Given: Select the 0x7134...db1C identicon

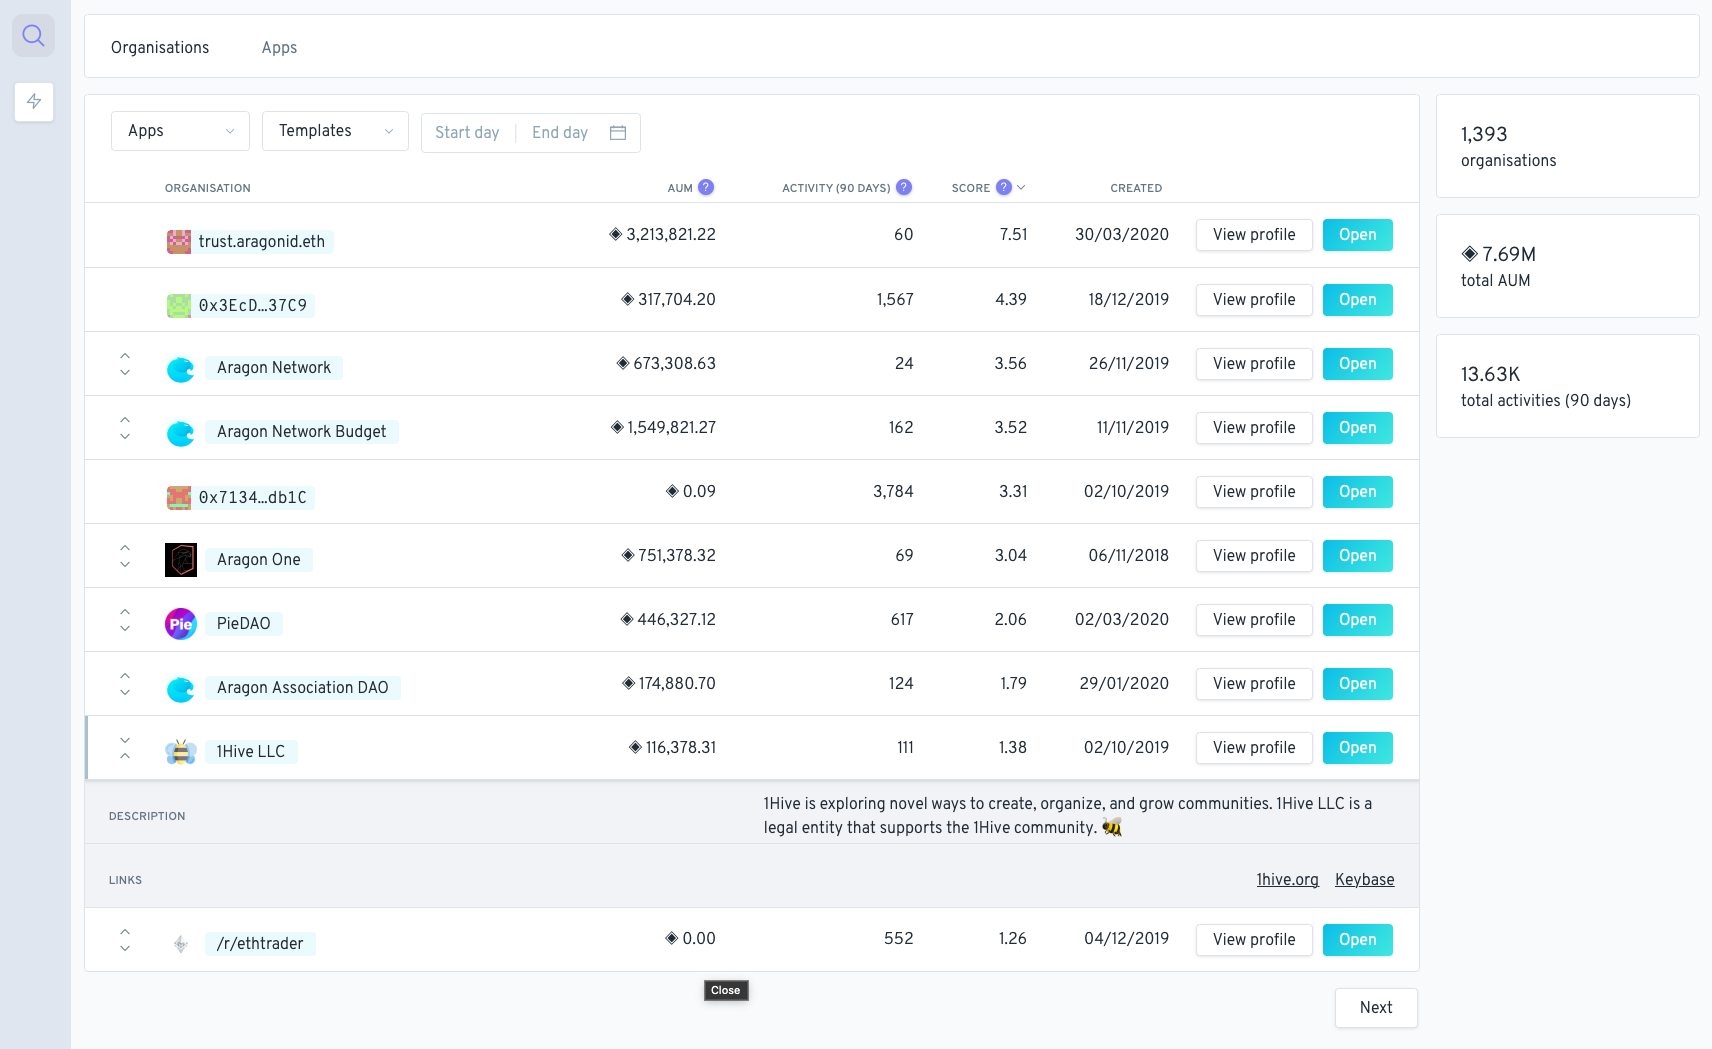Looking at the screenshot, I should point(179,497).
